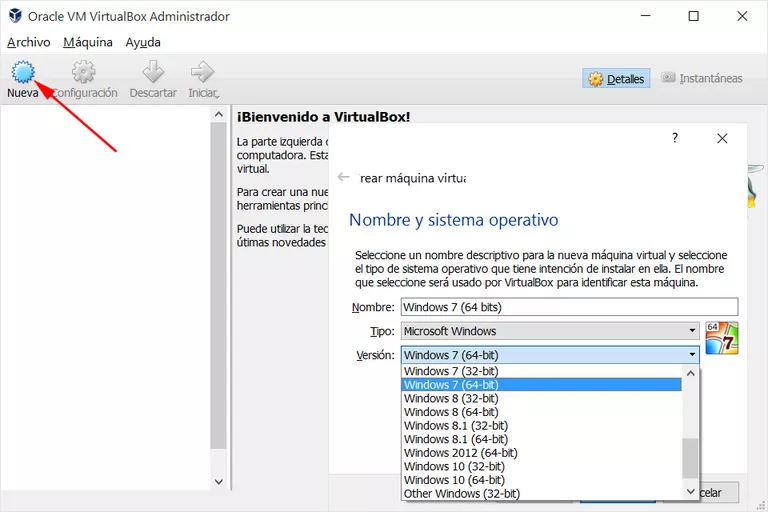Click the VirtualBox cube title bar icon

coord(15,16)
